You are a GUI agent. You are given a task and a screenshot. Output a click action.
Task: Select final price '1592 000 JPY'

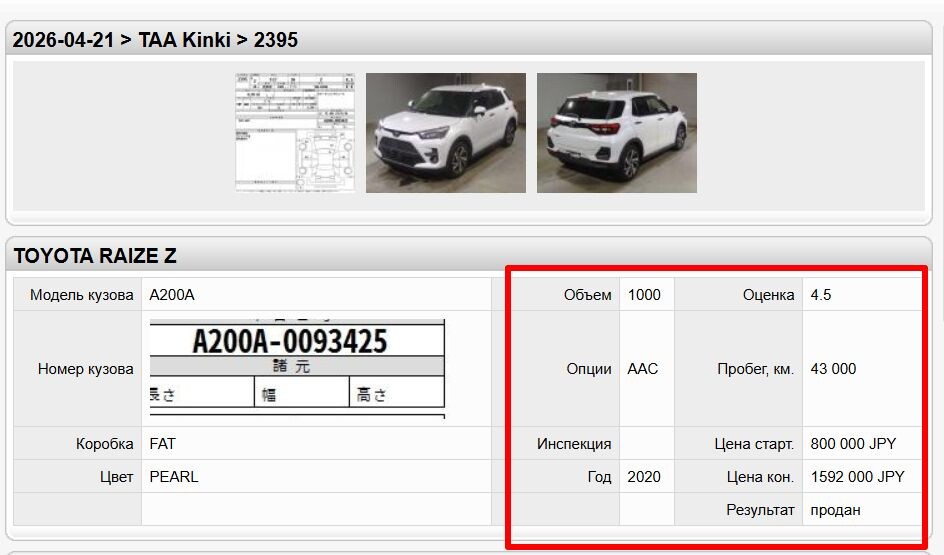coord(857,477)
